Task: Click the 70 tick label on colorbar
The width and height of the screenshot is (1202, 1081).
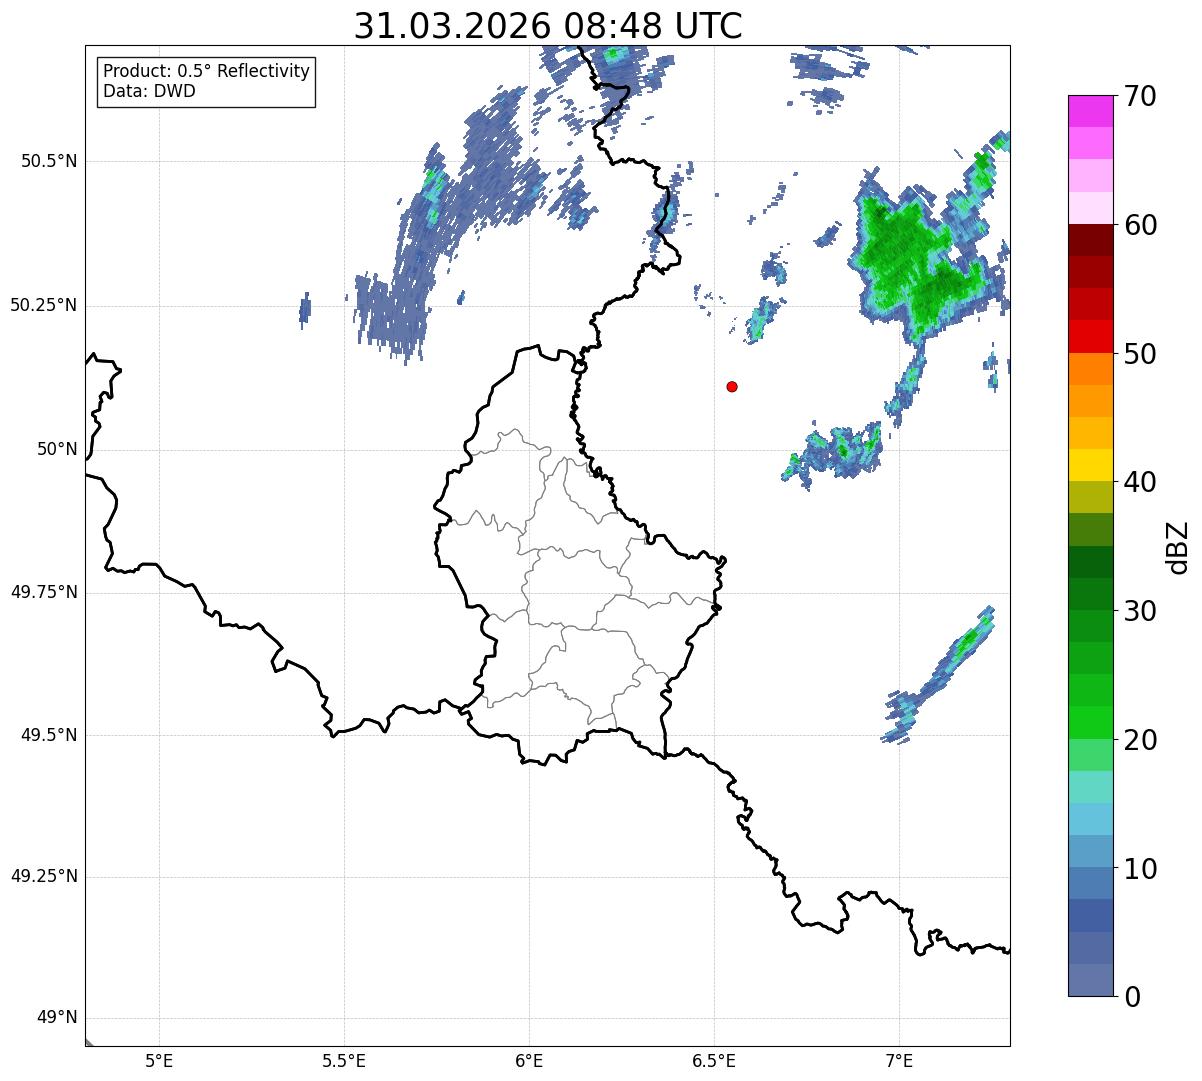Action: point(1140,96)
